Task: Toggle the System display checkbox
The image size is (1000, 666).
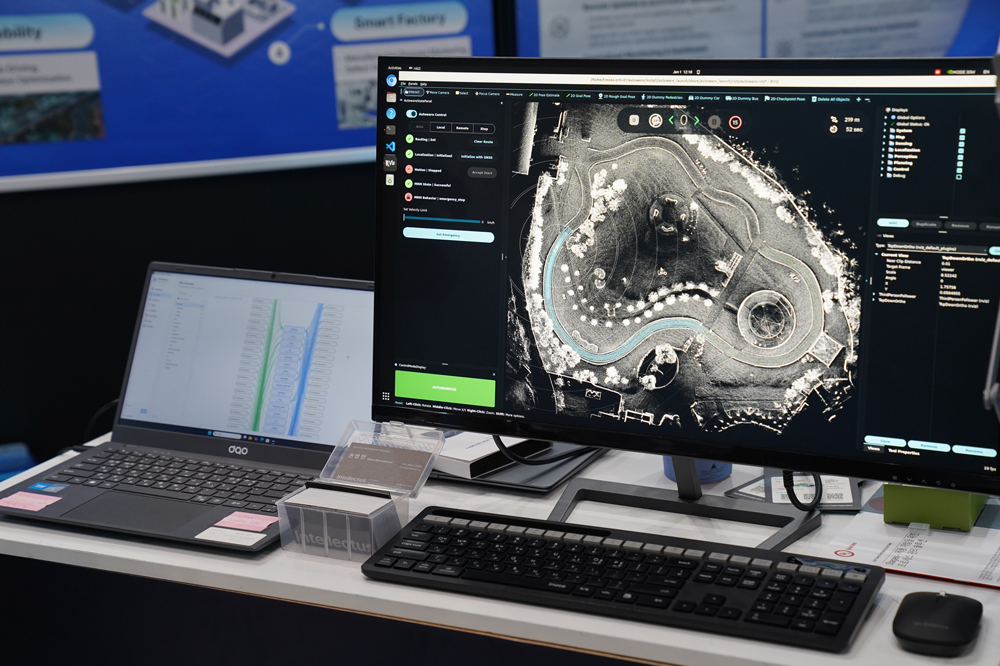Action: coord(962,131)
